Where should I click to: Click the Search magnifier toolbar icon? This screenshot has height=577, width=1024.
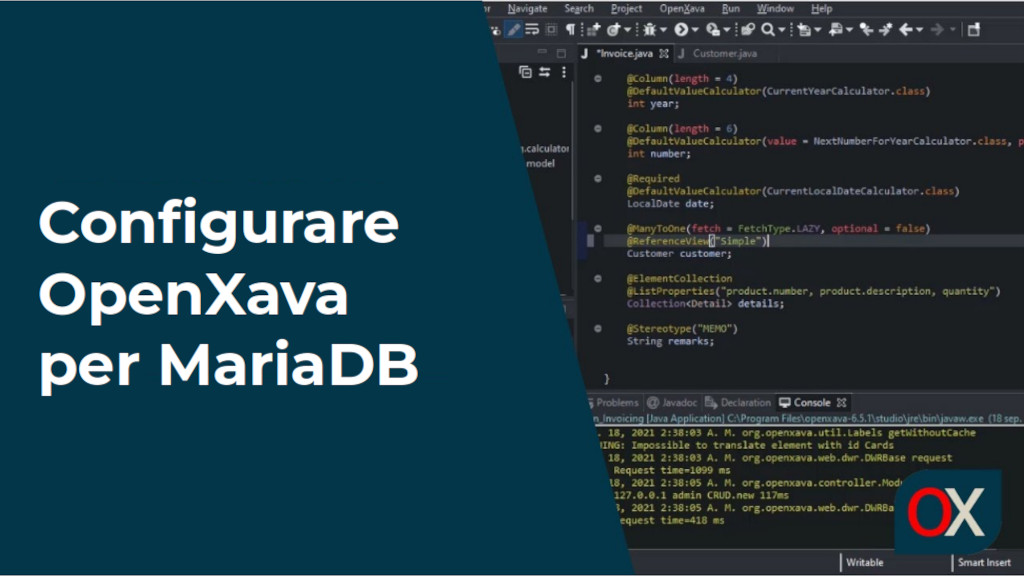tap(768, 29)
